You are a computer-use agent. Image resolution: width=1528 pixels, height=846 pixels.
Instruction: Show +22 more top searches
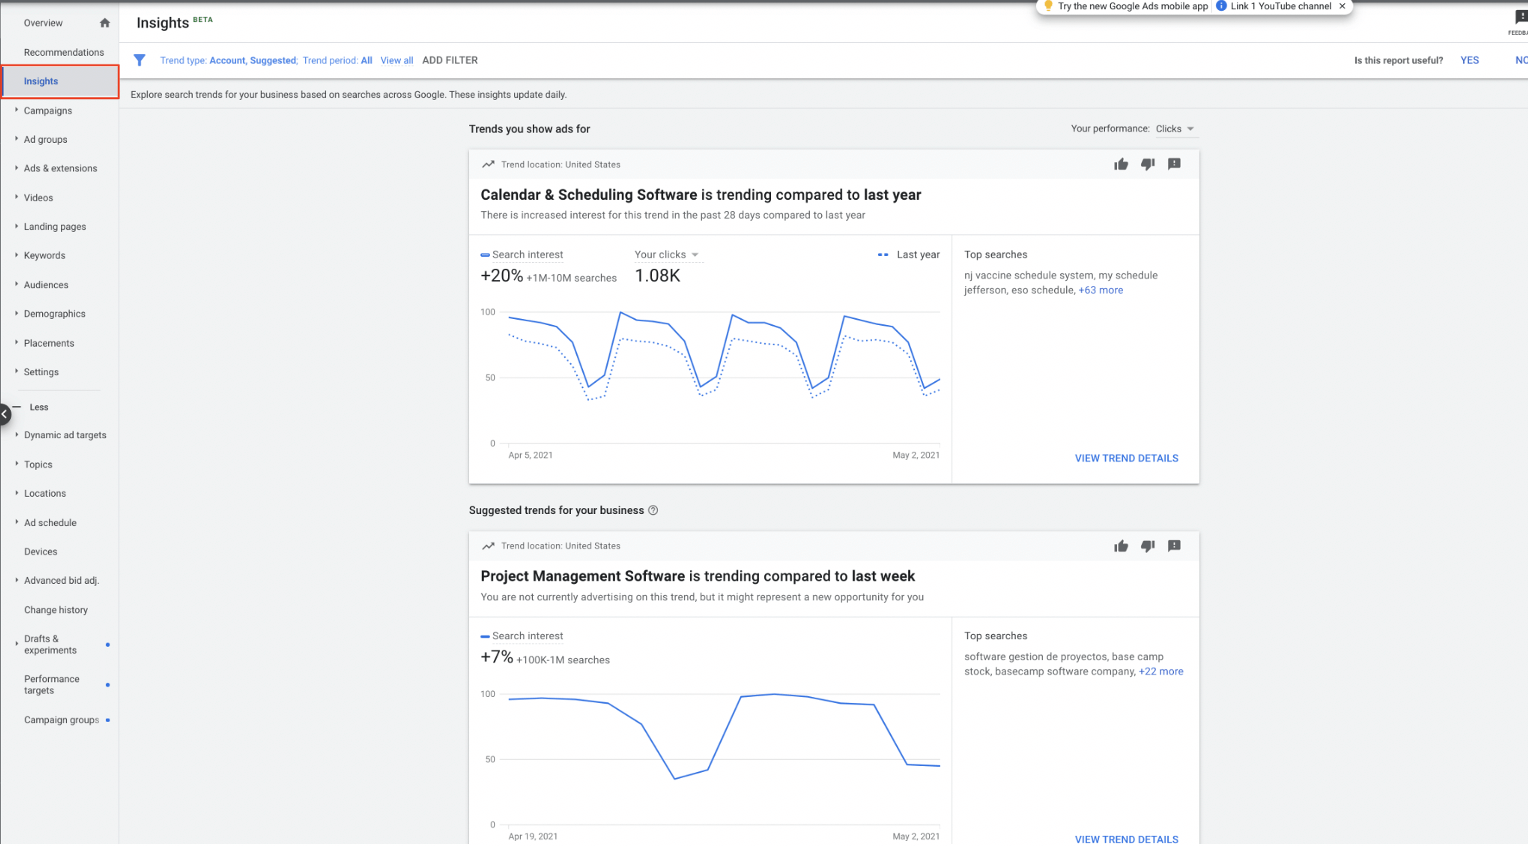(1161, 672)
